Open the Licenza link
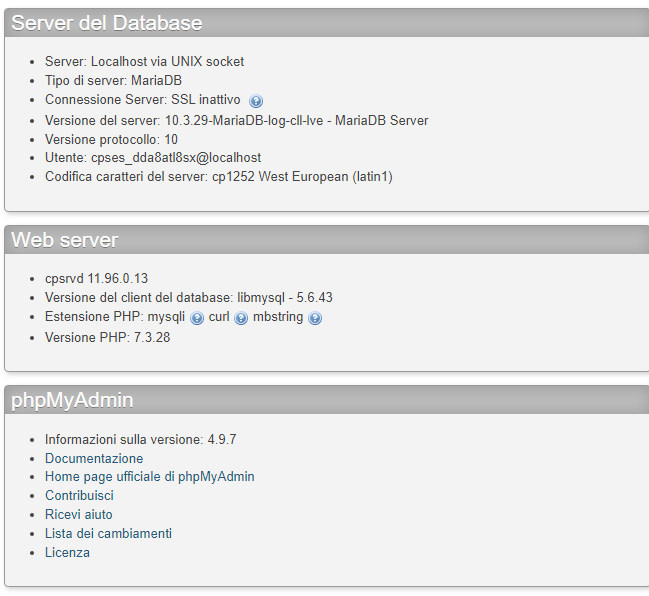The image size is (649, 596). coord(67,553)
